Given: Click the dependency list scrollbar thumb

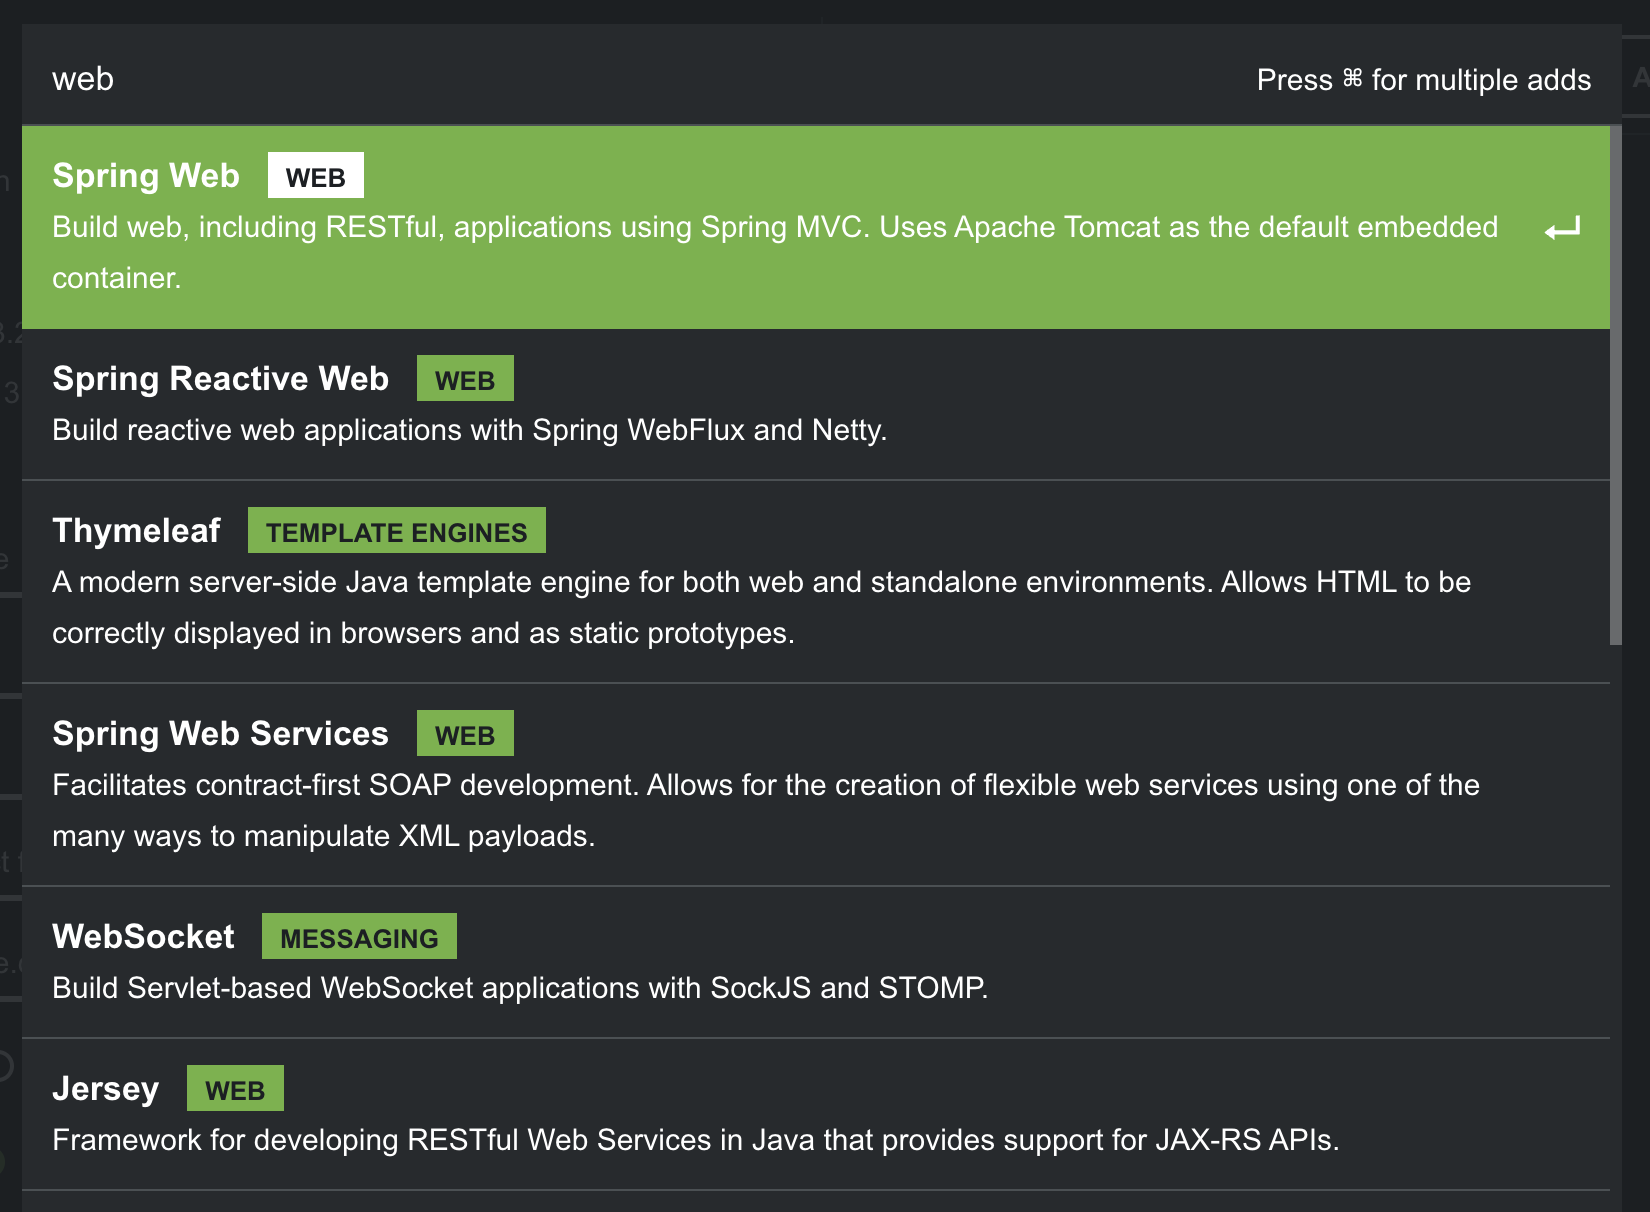Looking at the screenshot, I should tap(1616, 386).
